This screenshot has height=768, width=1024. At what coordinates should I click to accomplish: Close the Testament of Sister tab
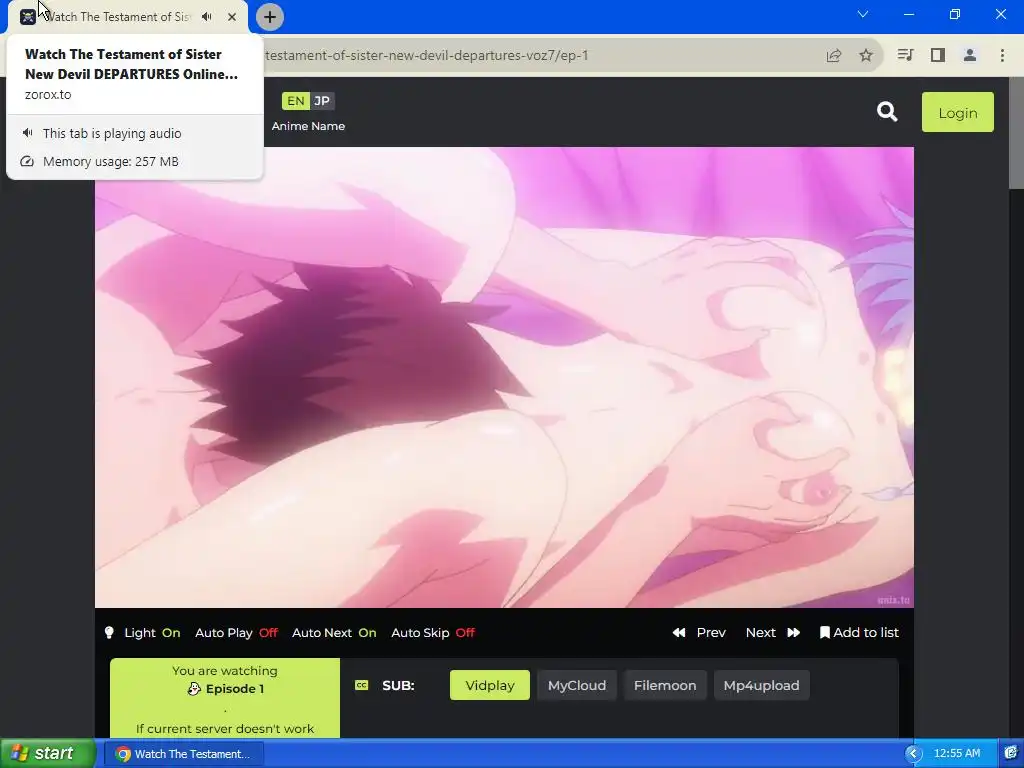[232, 17]
